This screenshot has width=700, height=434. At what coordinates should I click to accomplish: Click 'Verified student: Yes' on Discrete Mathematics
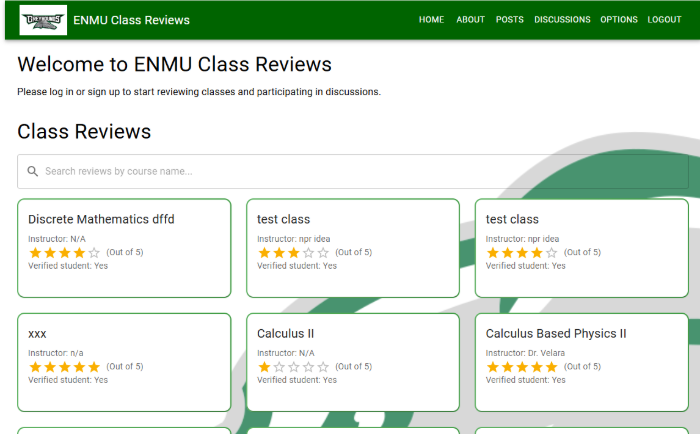click(68, 266)
